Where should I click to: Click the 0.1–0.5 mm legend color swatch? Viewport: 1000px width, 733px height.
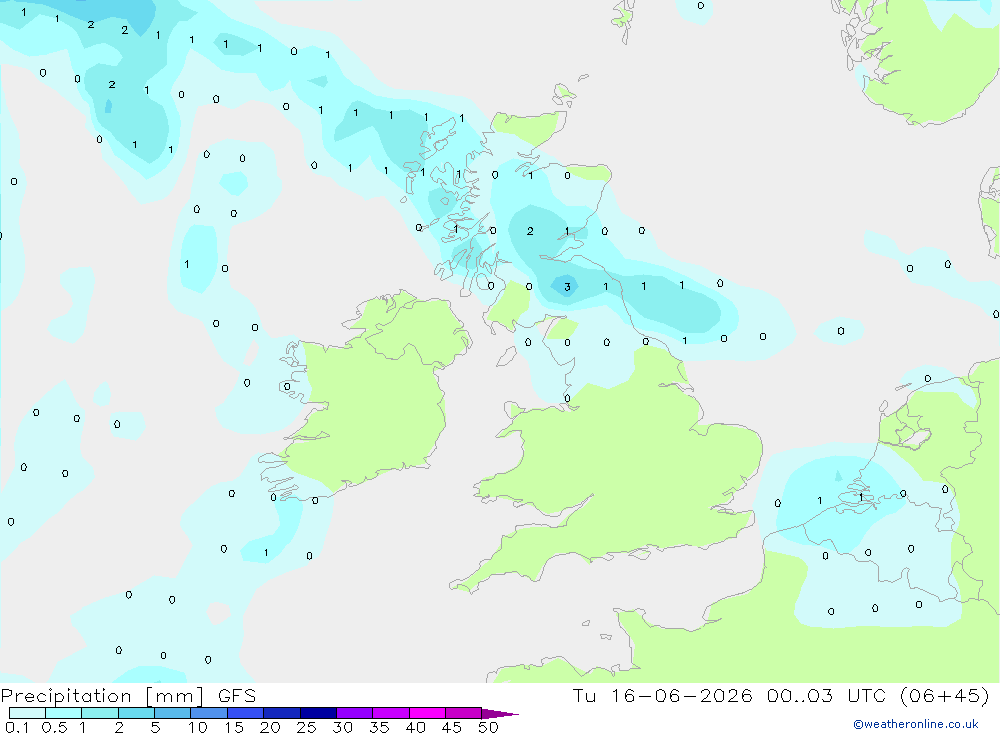click(x=27, y=713)
